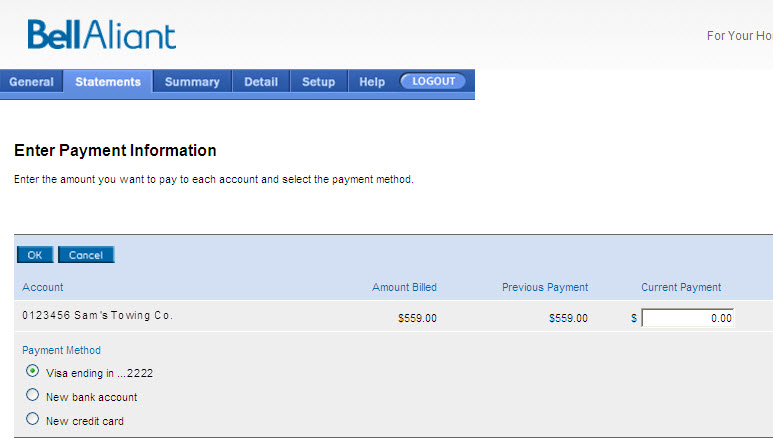Click the For Your Home link
The height and width of the screenshot is (439, 773).
(739, 36)
